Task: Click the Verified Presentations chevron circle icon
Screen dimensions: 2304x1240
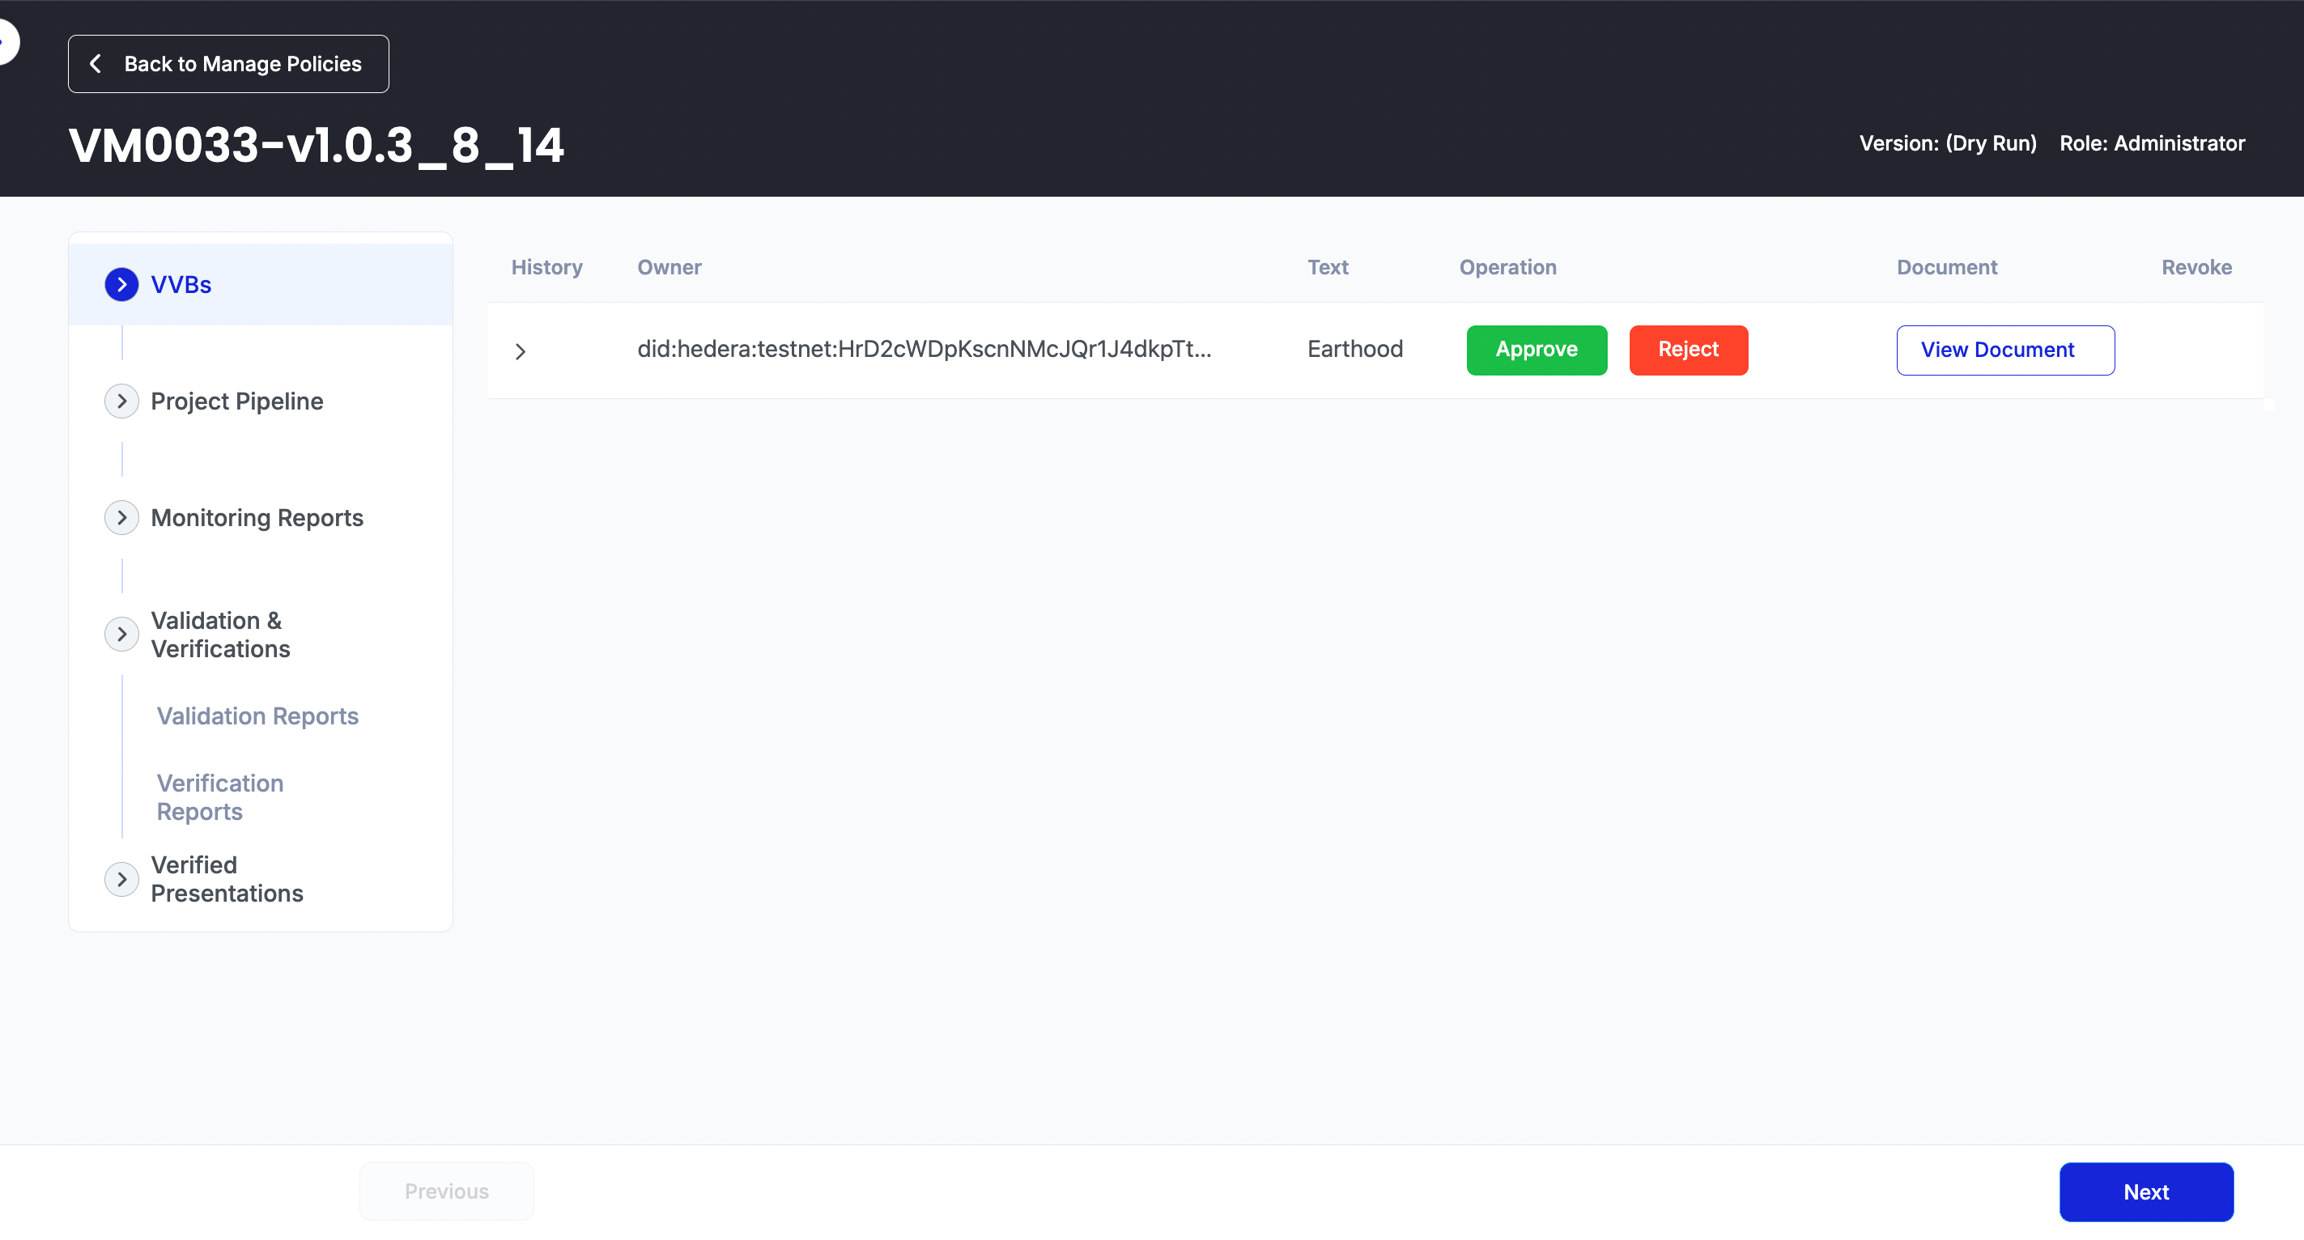Action: point(121,879)
